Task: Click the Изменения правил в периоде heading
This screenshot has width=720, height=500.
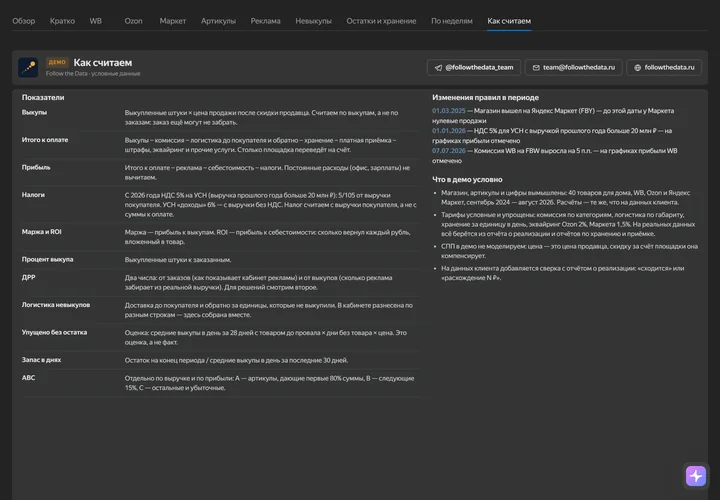Action: pos(485,97)
